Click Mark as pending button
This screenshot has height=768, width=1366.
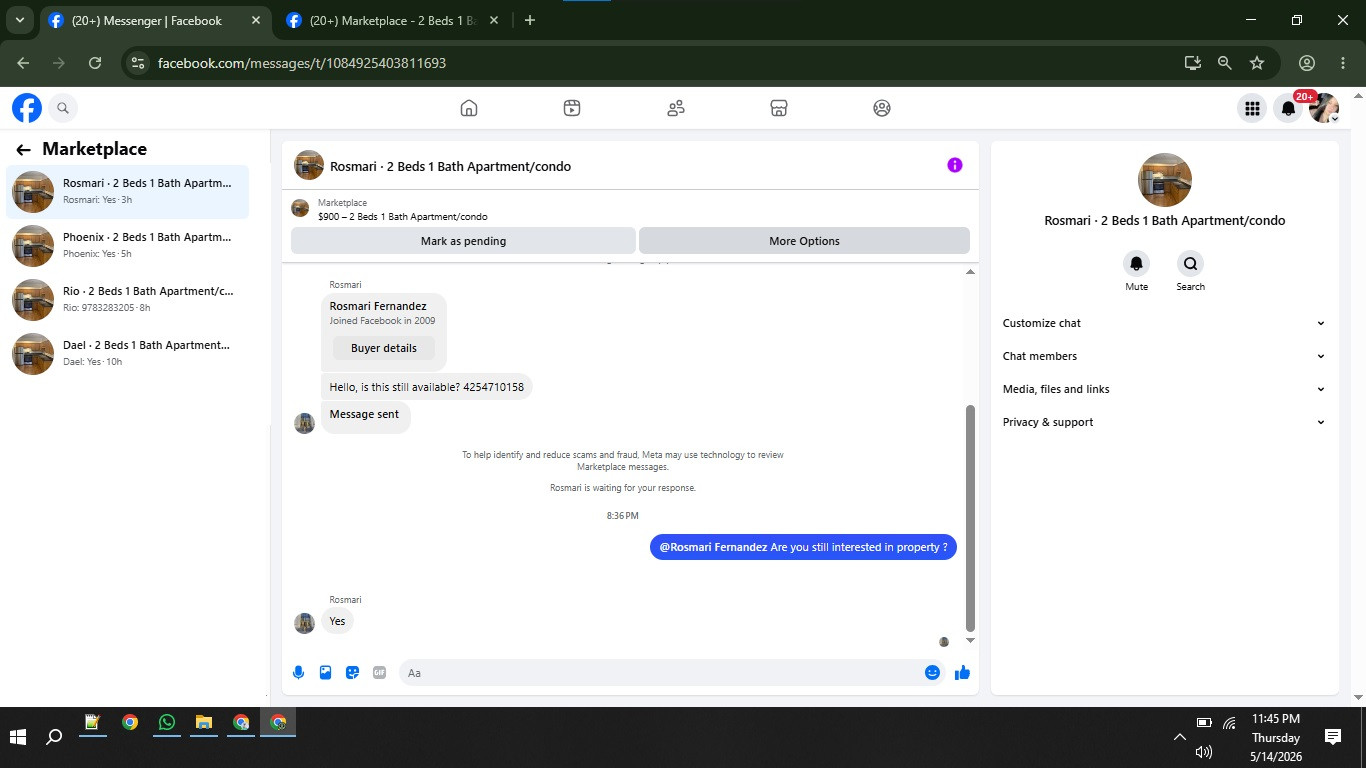click(463, 241)
